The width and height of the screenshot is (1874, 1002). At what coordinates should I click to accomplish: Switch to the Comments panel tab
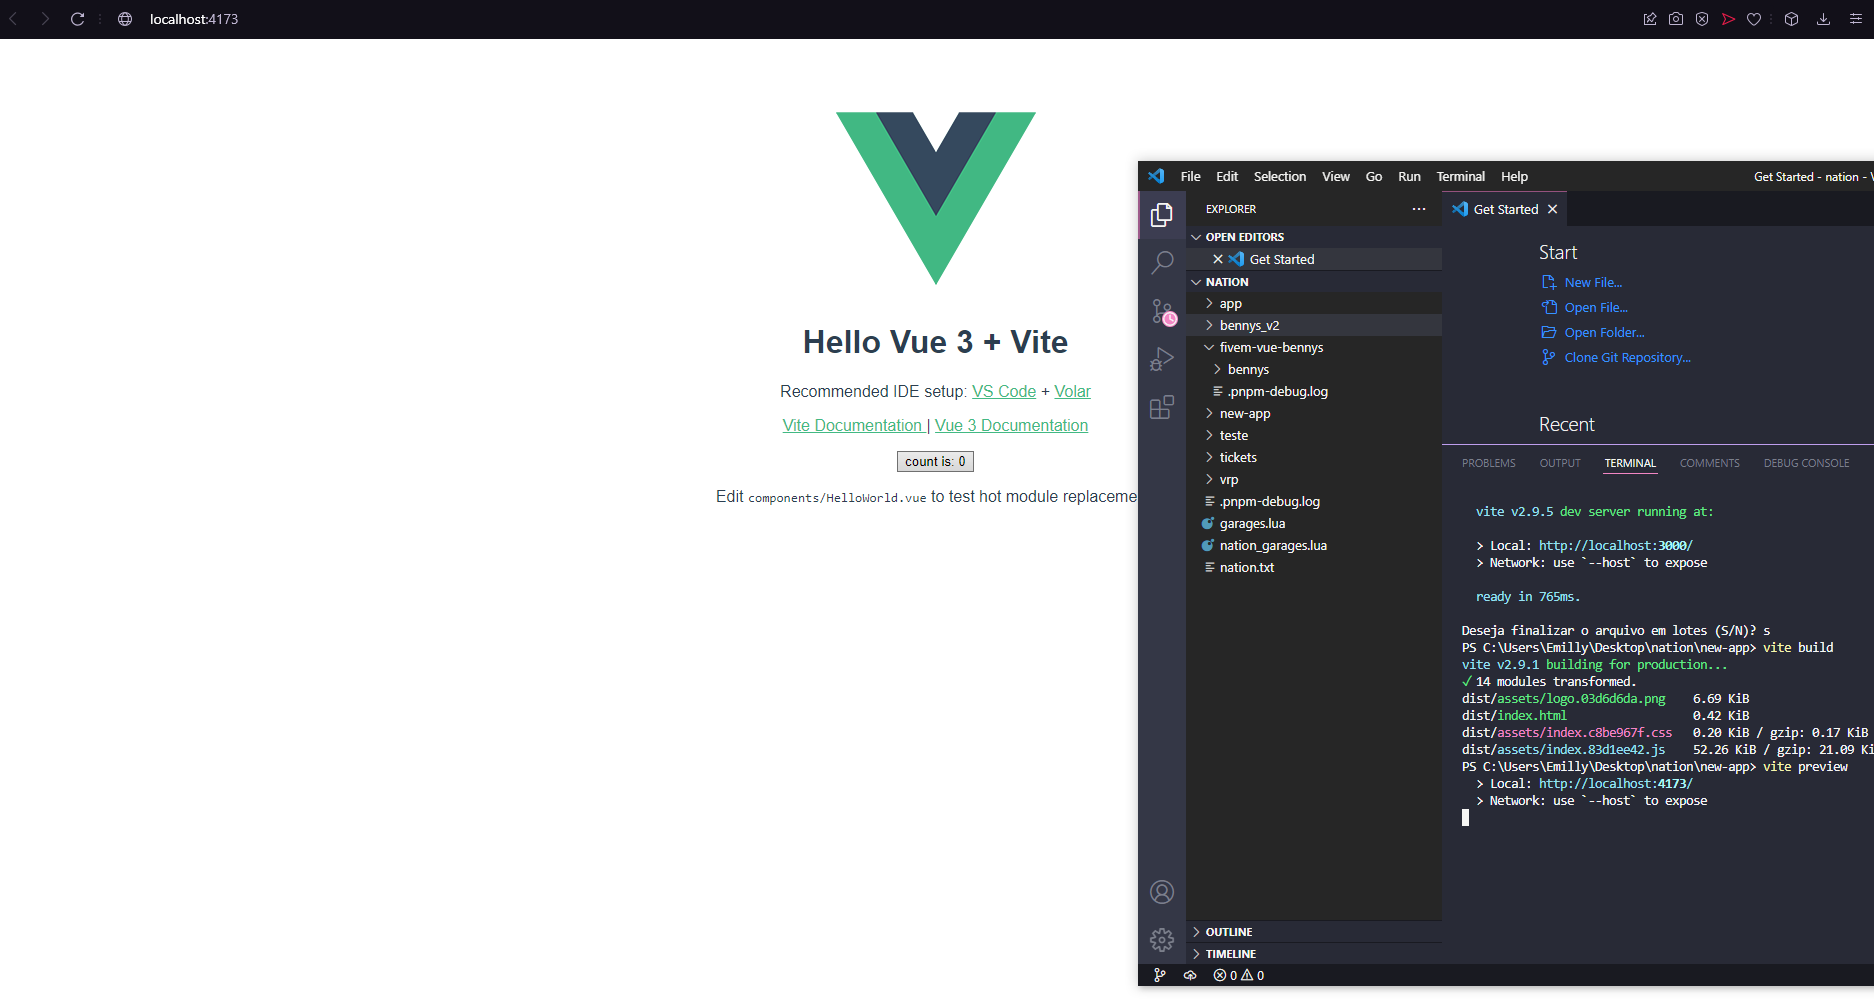pyautogui.click(x=1710, y=463)
